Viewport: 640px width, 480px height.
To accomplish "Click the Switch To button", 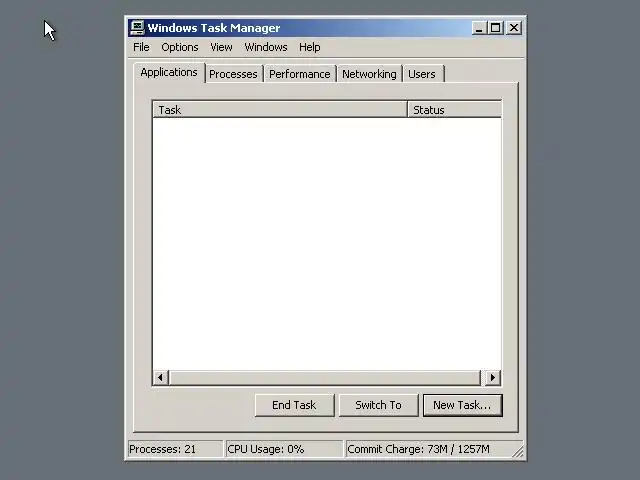I will tap(378, 405).
